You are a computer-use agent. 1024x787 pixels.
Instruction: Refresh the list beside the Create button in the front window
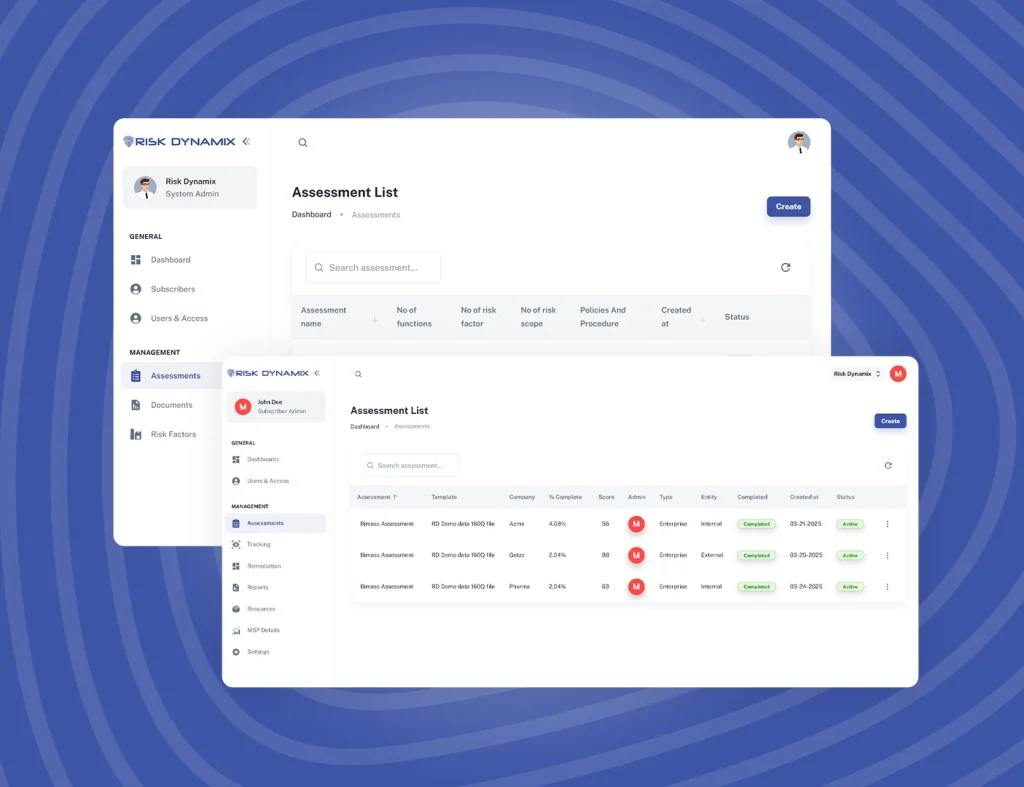coord(888,466)
